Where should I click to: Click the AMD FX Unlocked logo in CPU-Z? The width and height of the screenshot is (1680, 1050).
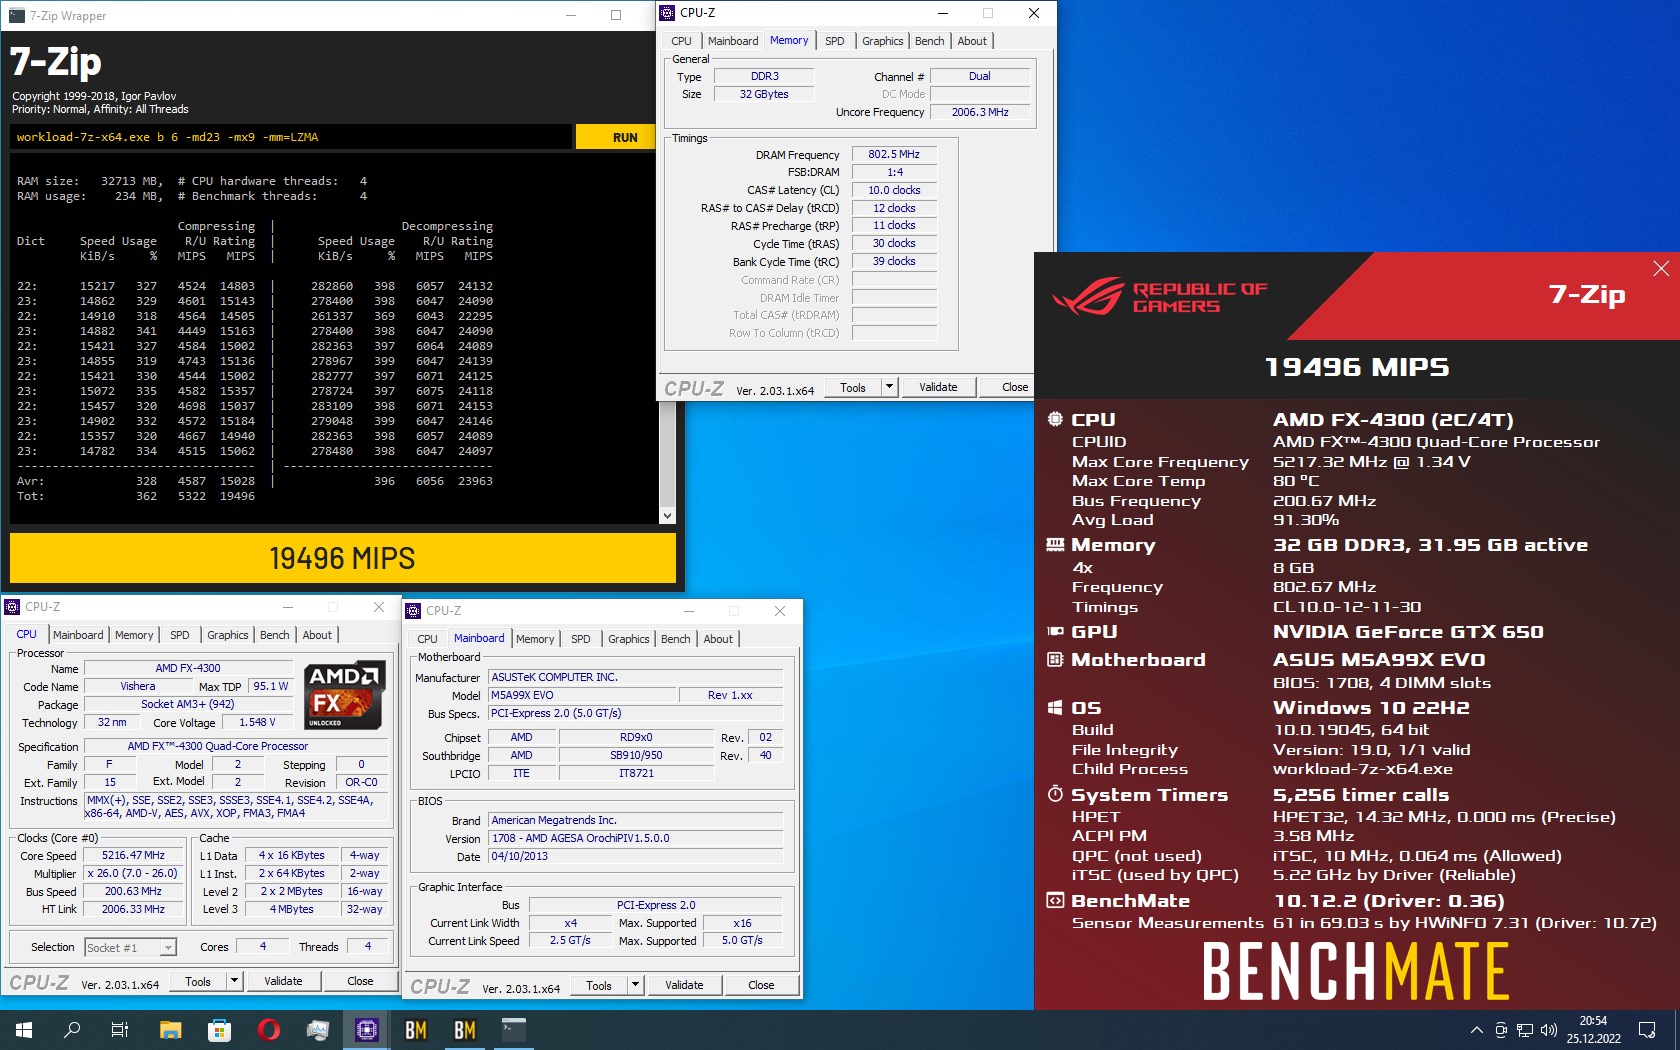343,694
